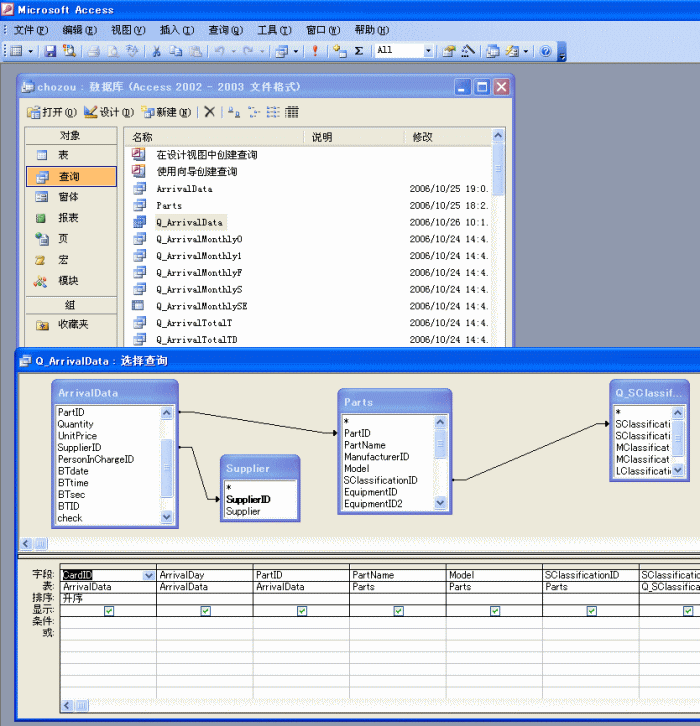This screenshot has height=726, width=700.
Task: Click the Show Table icon
Action: pyautogui.click(x=340, y=51)
